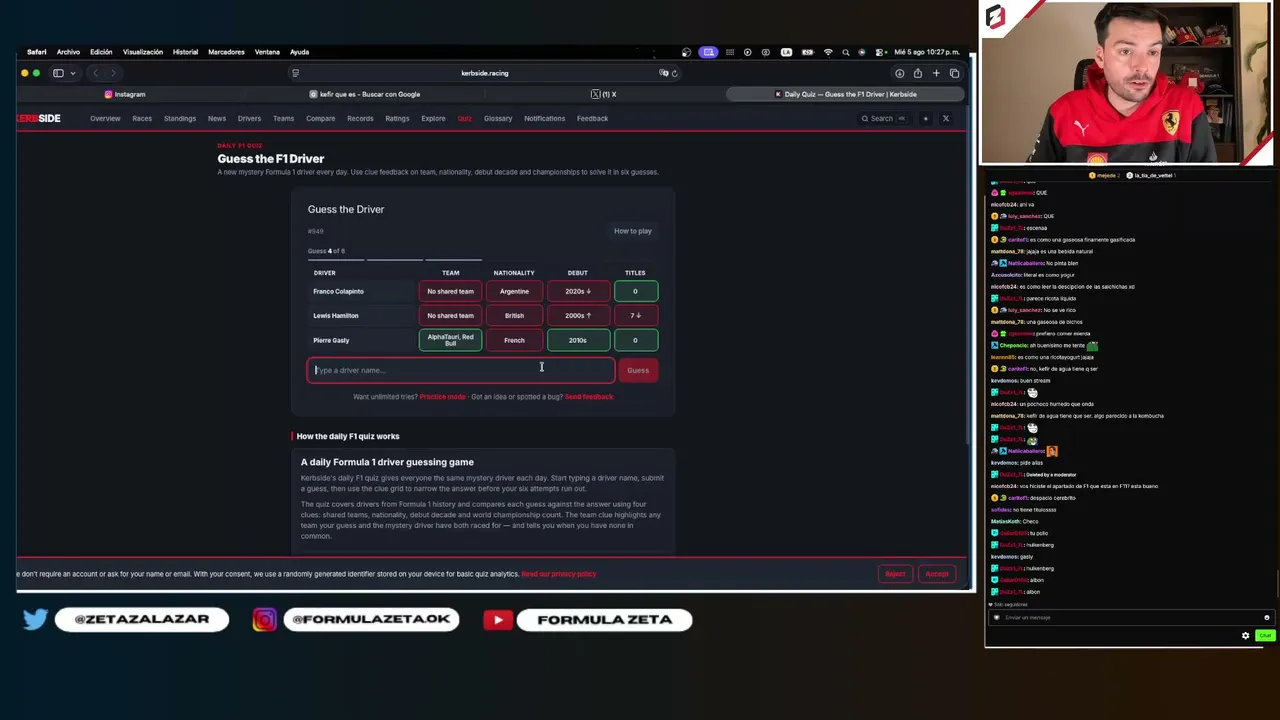
Task: Show Safari downloads
Action: (x=899, y=73)
